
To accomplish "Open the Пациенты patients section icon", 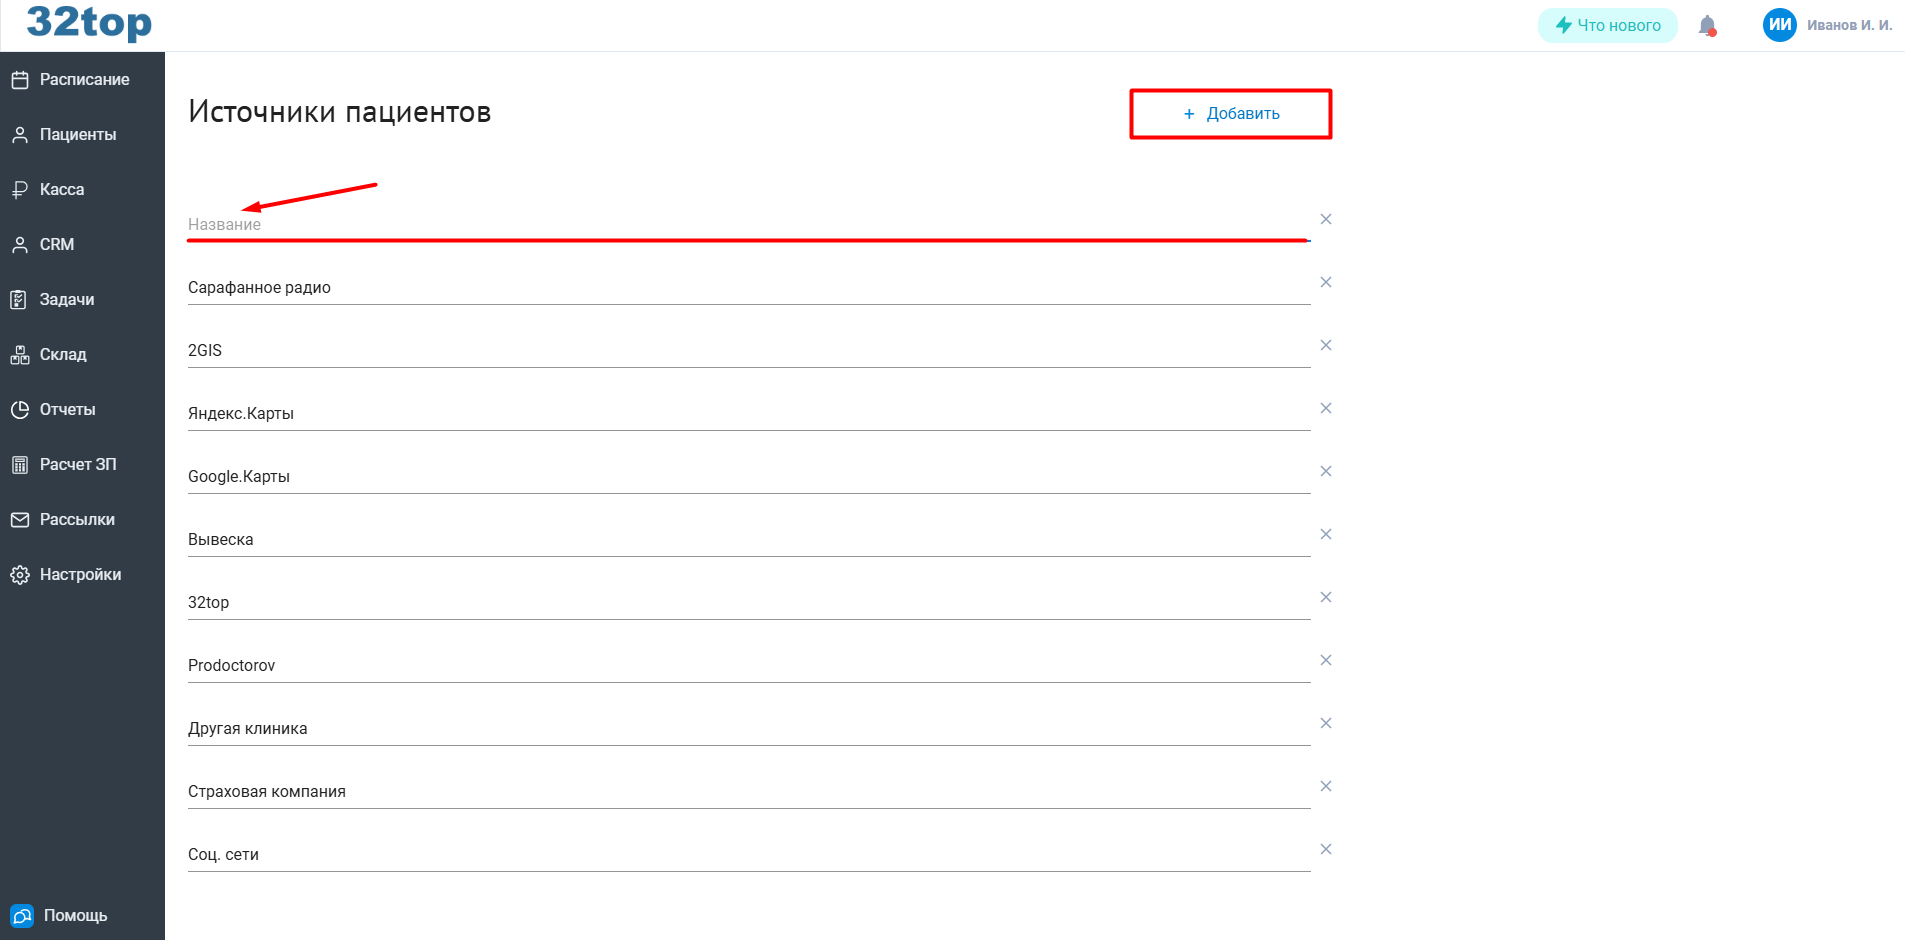I will (19, 134).
